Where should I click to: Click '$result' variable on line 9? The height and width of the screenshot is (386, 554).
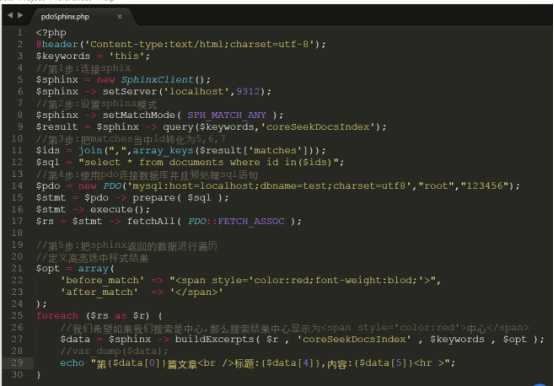[x=57, y=127]
